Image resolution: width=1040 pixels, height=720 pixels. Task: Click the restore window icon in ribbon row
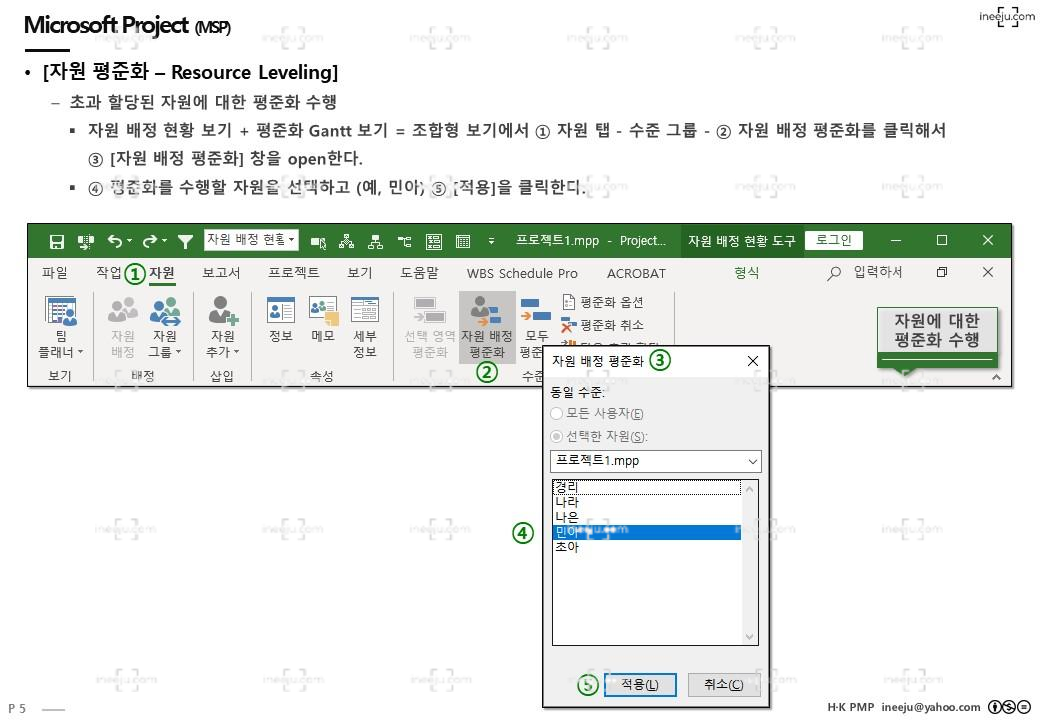[x=942, y=272]
